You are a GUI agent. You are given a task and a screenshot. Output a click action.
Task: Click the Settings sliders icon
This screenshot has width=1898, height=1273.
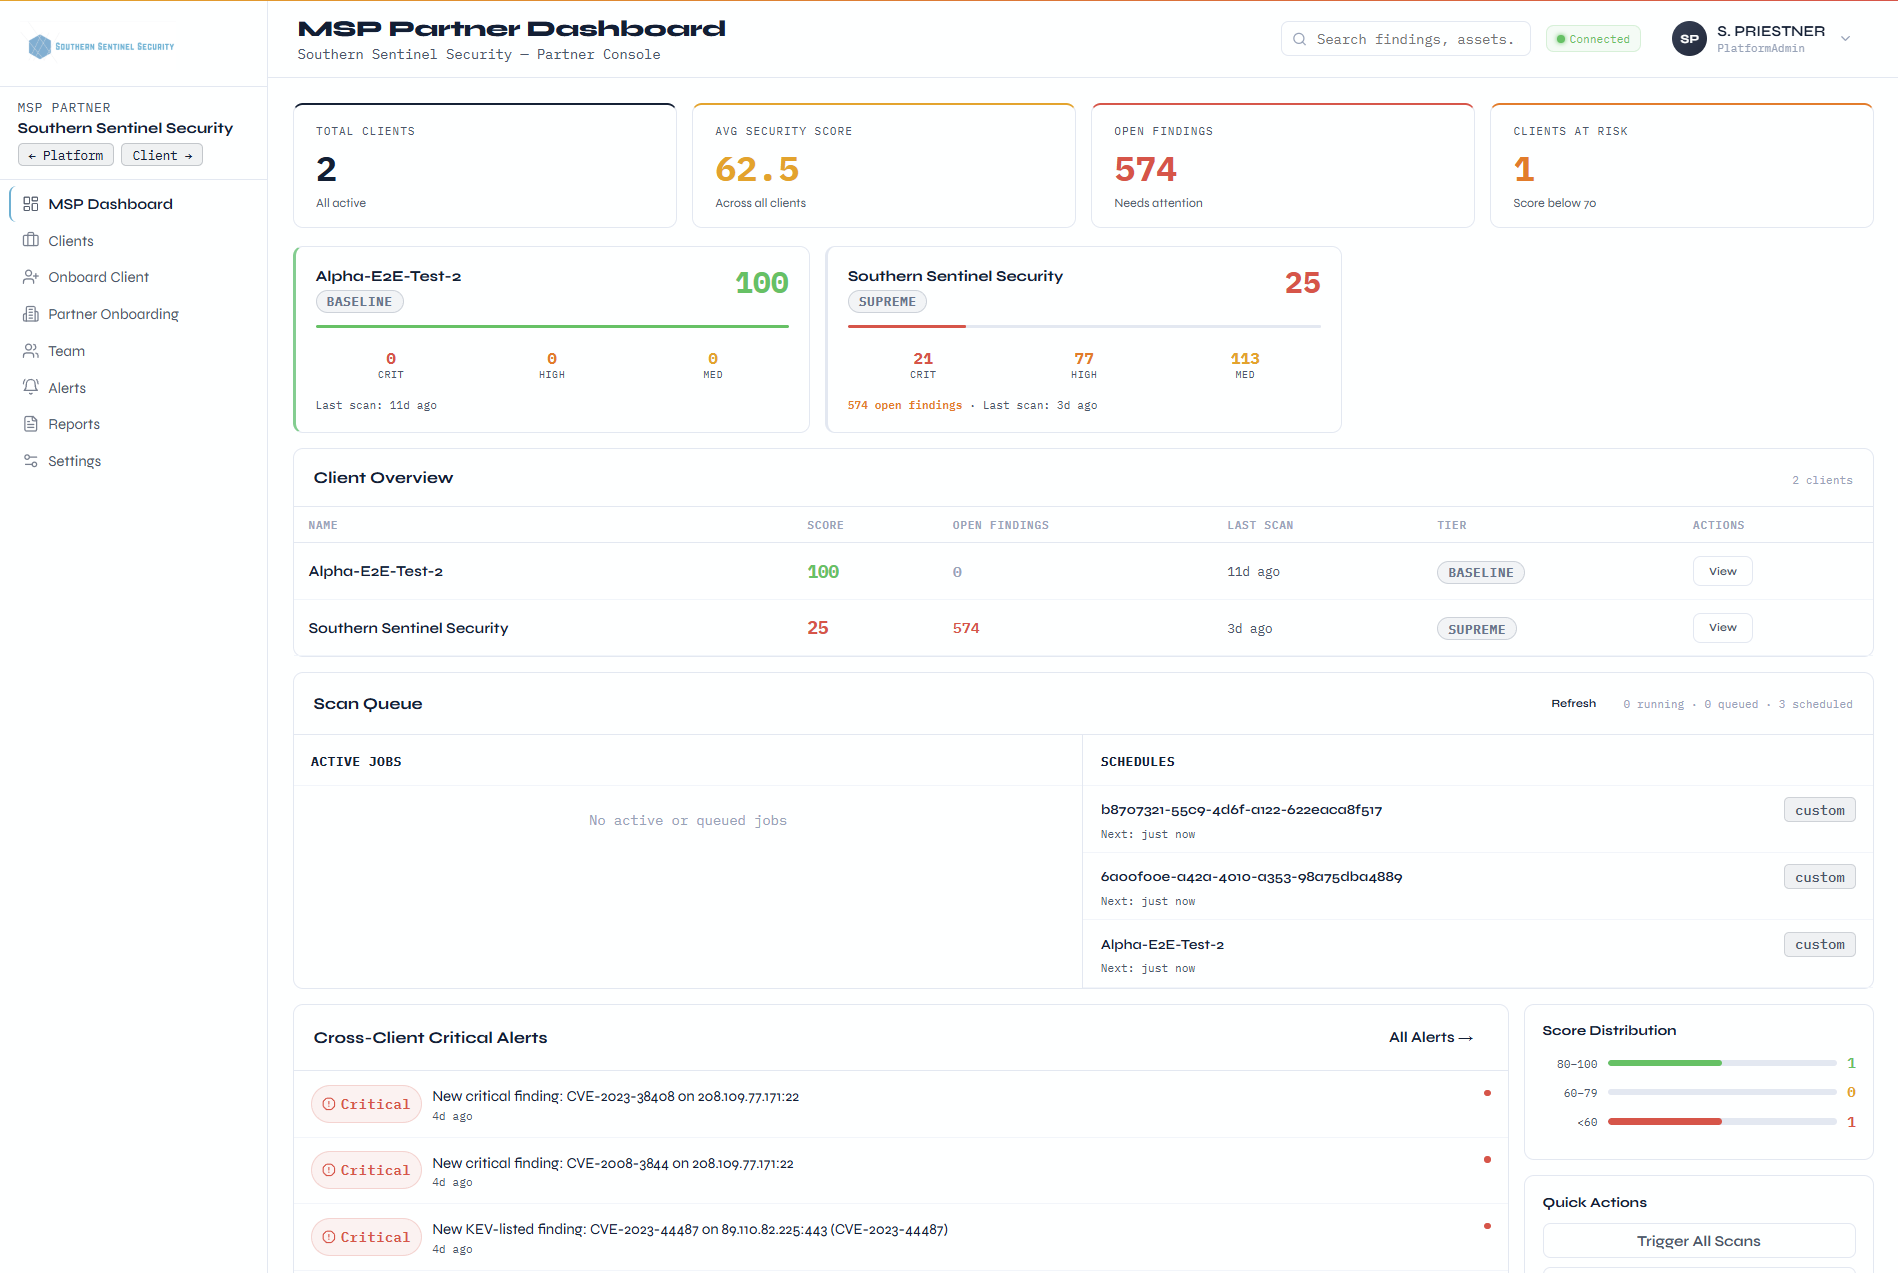click(x=31, y=461)
